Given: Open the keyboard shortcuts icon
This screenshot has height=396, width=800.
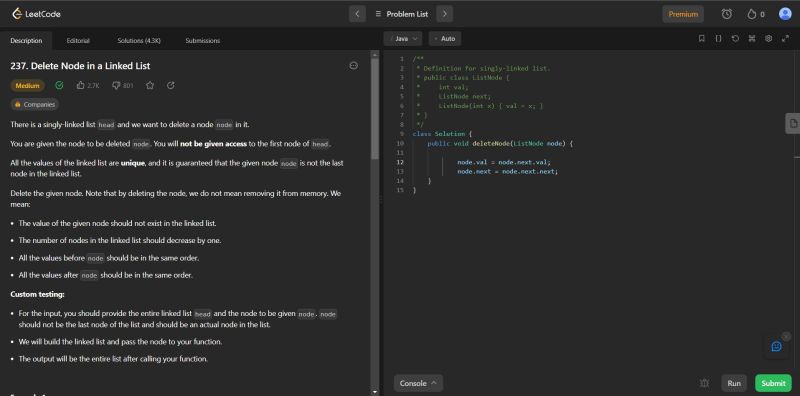Looking at the screenshot, I should pyautogui.click(x=752, y=38).
